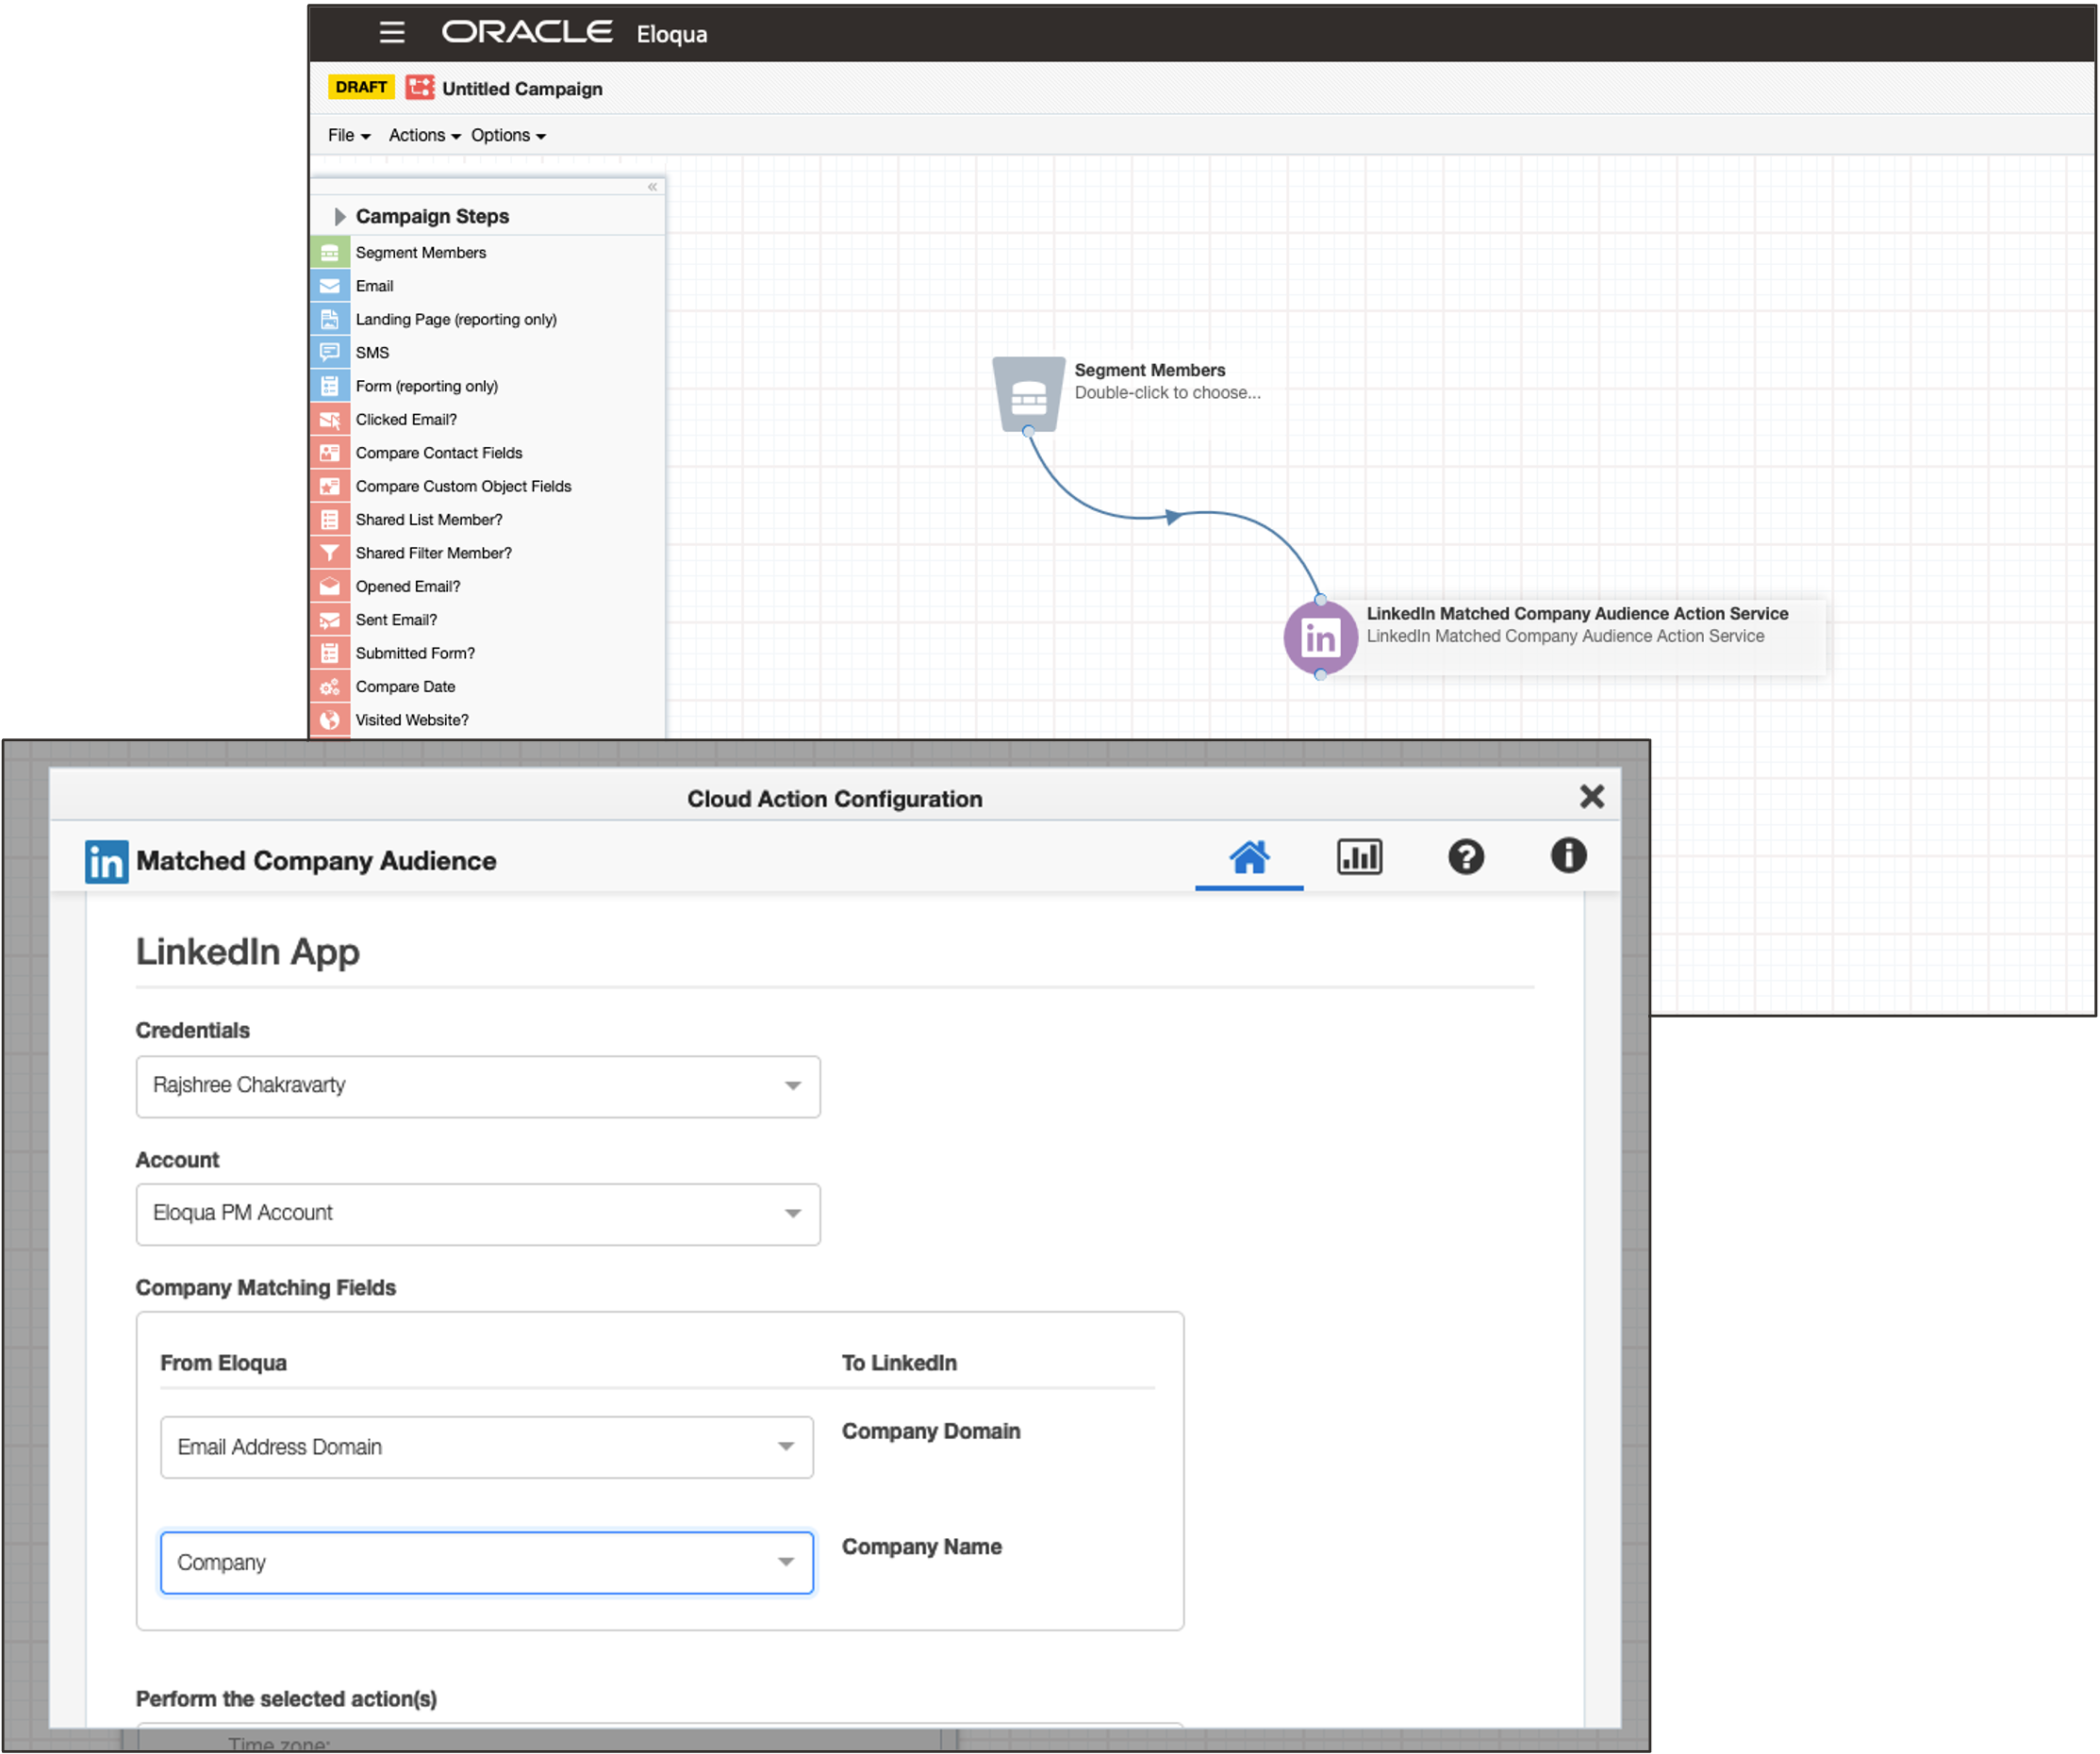
Task: Select the Segment Members step icon
Action: tap(330, 252)
